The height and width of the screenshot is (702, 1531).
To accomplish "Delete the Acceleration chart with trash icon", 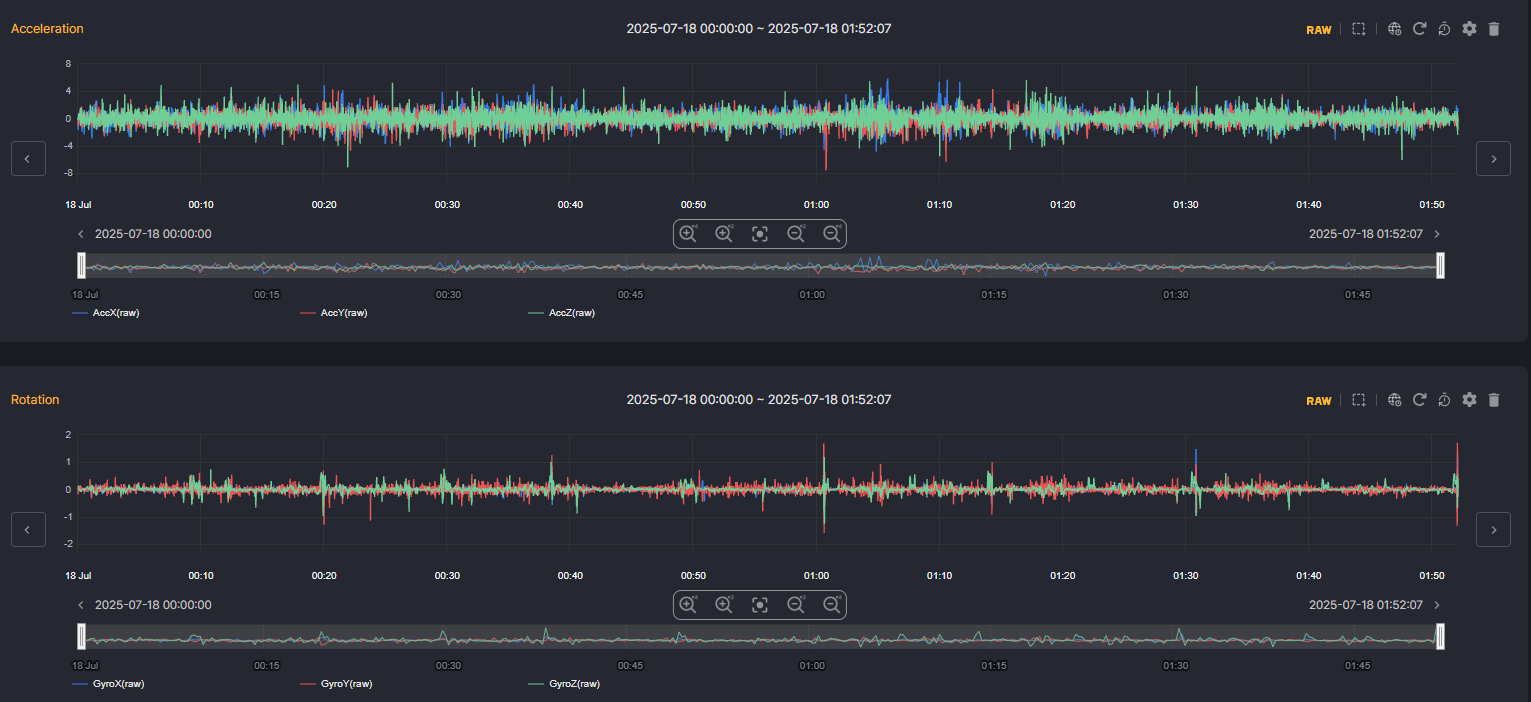I will pos(1494,29).
